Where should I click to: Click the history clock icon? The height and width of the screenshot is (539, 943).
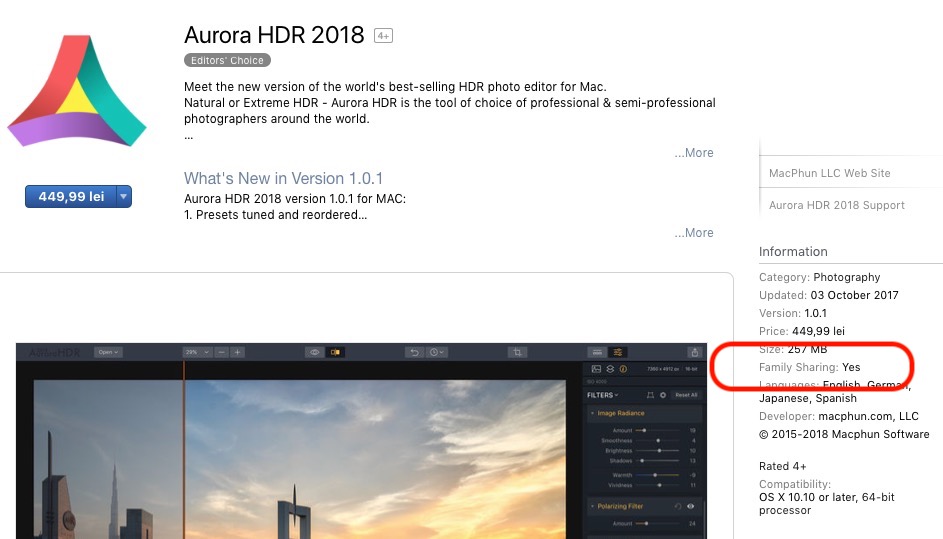pyautogui.click(x=436, y=352)
